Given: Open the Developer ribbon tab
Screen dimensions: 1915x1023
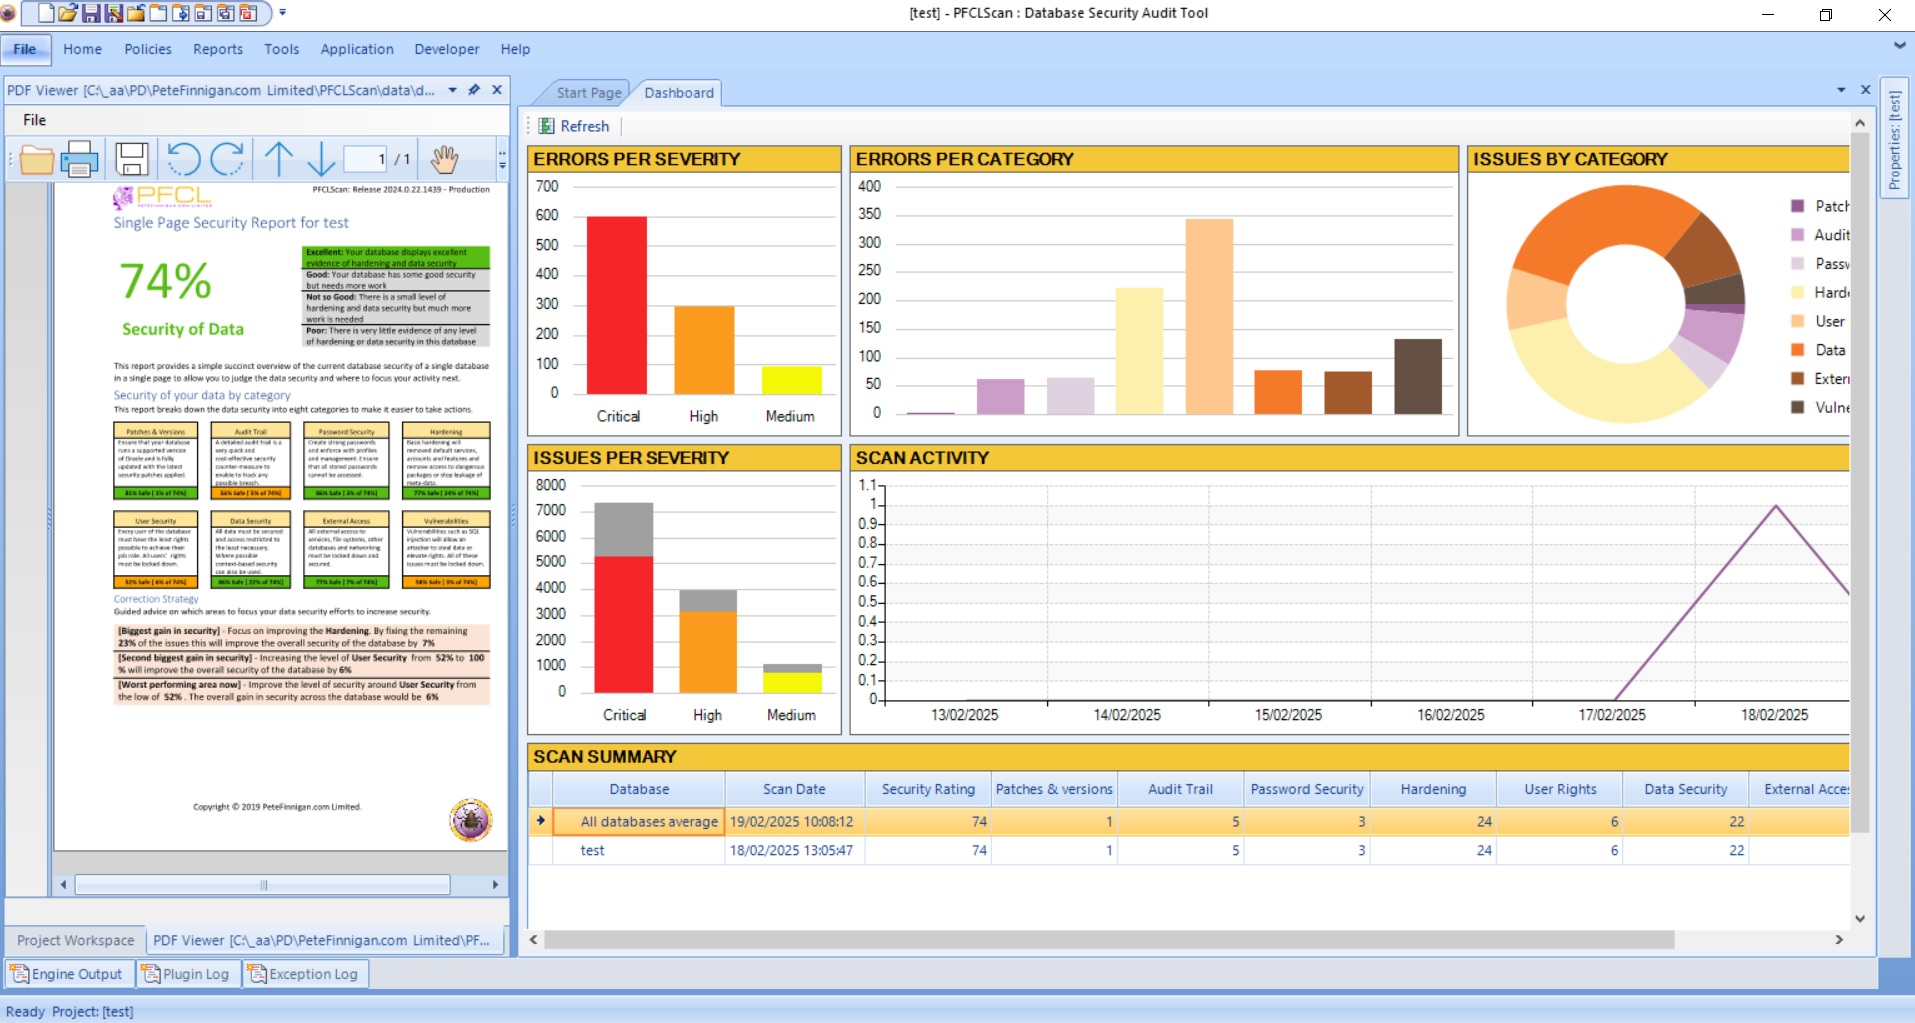Looking at the screenshot, I should (x=447, y=49).
